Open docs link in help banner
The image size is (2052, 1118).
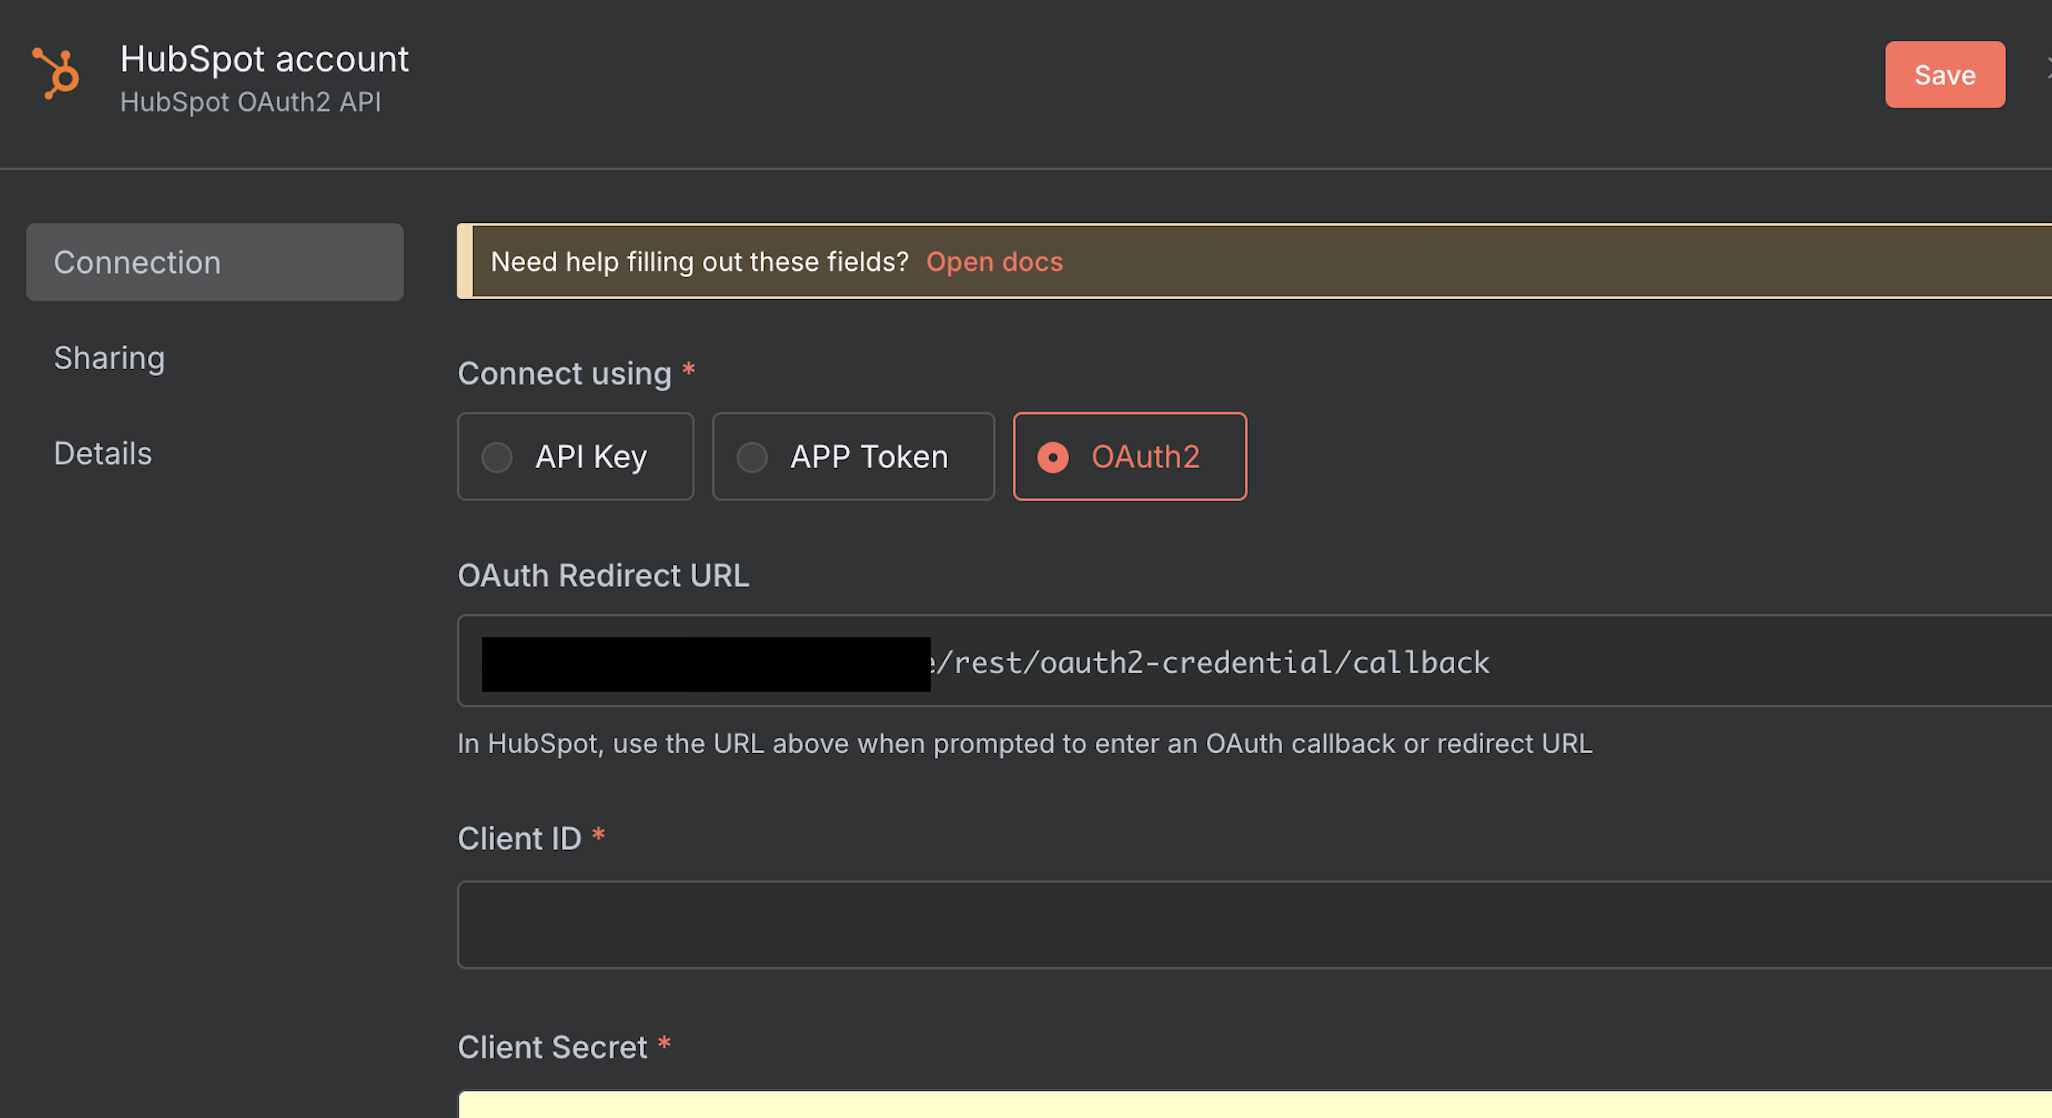(994, 262)
